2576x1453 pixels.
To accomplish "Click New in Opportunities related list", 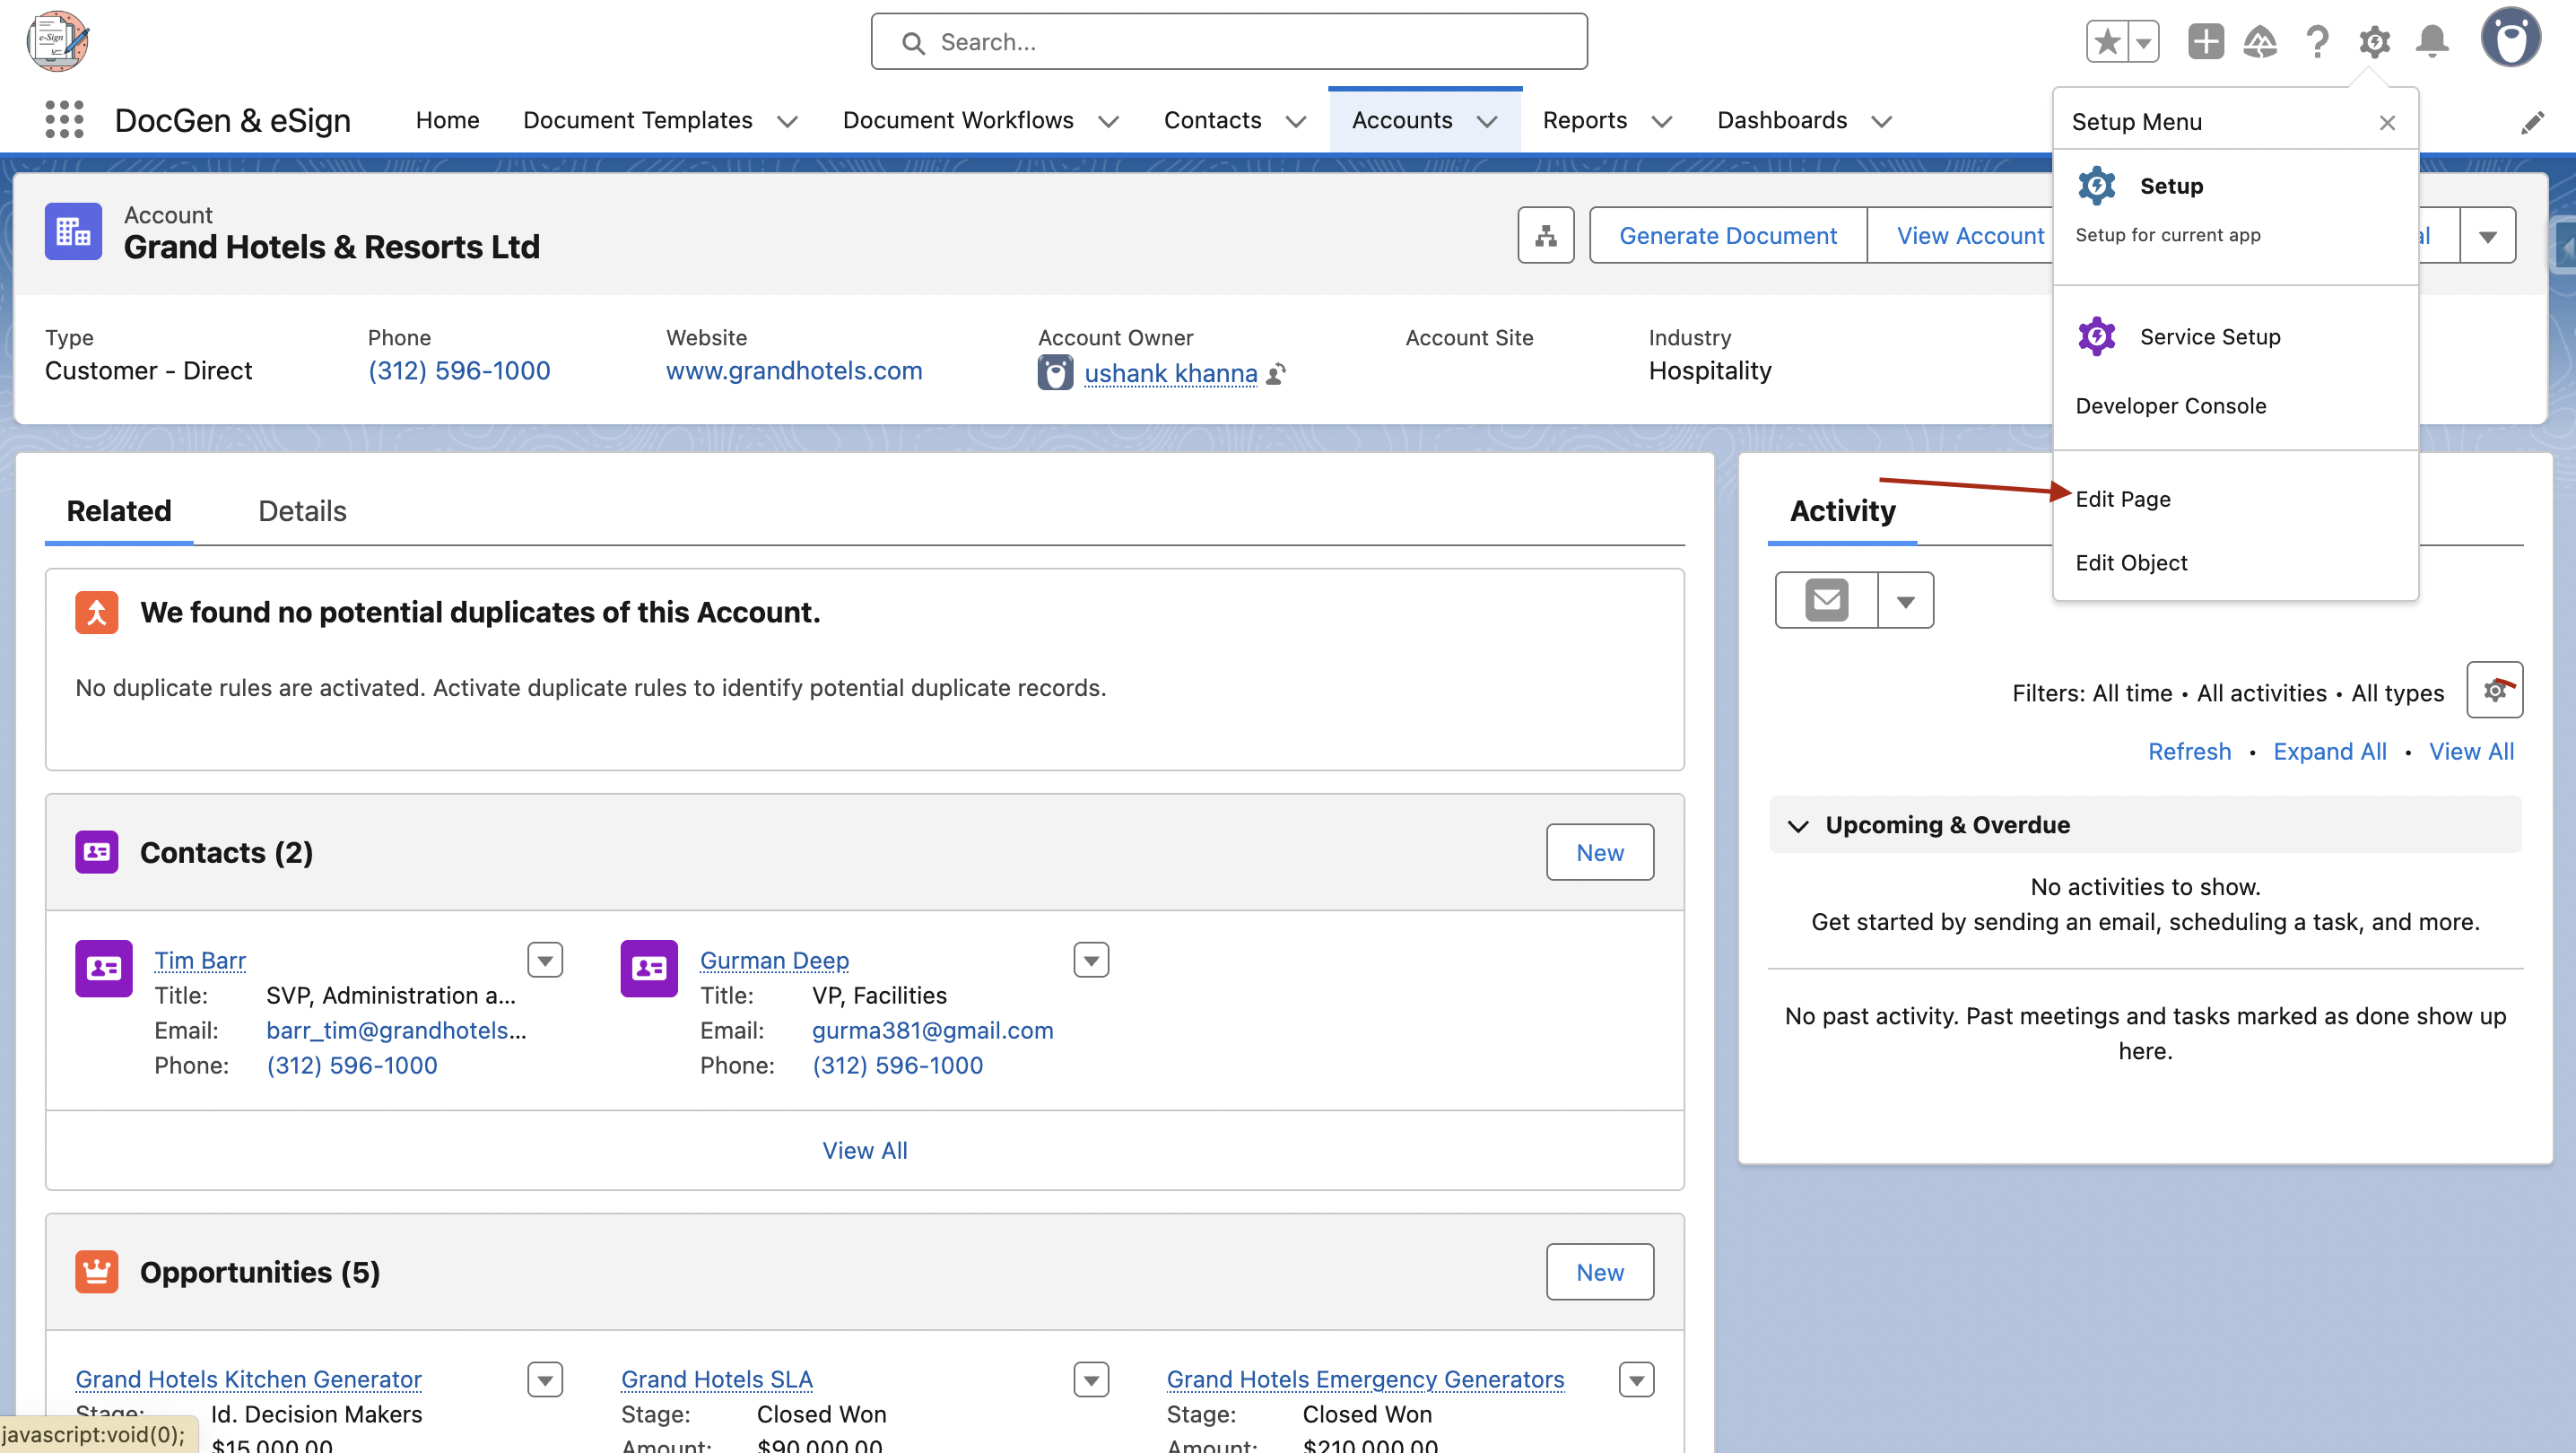I will pos(1599,1272).
